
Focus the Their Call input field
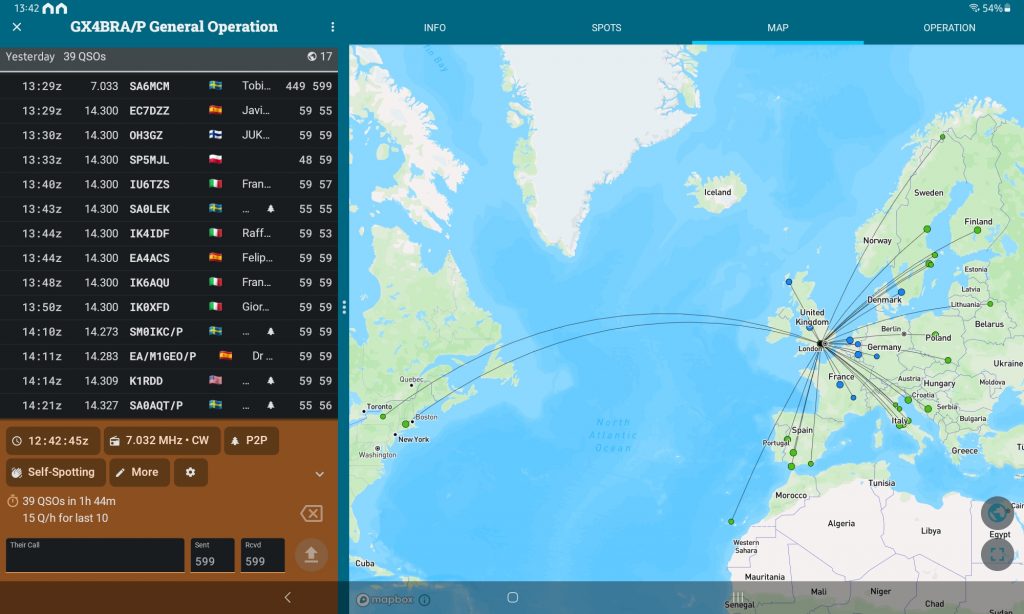tap(95, 556)
